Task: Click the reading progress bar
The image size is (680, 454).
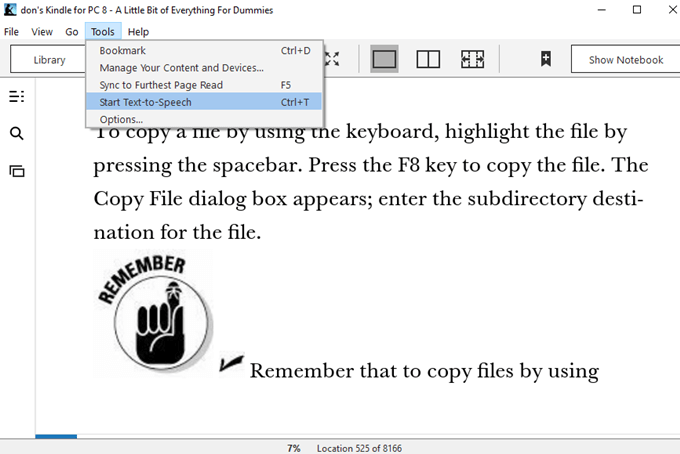Action: coord(357,436)
